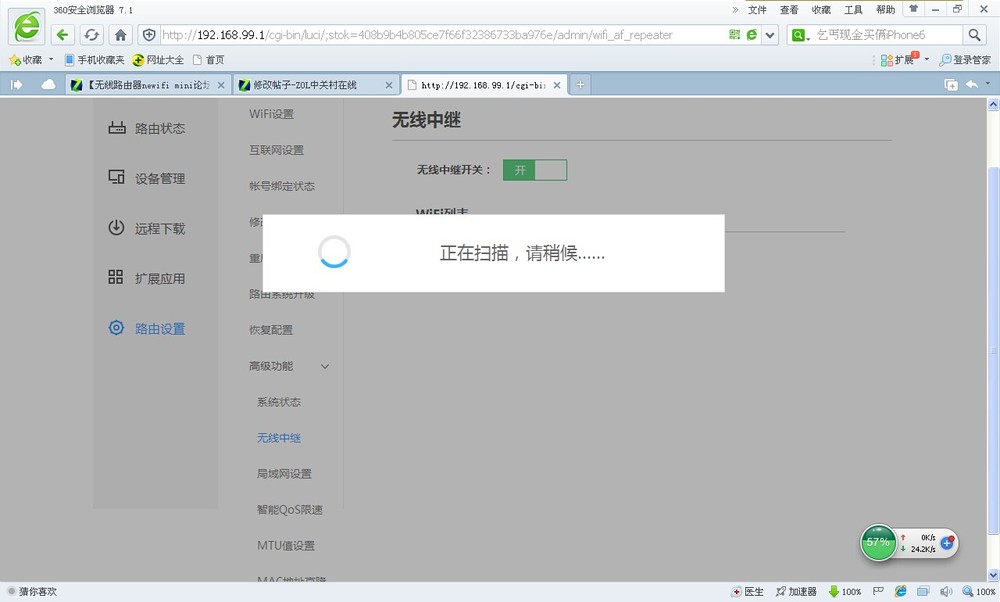The width and height of the screenshot is (1000, 602).
Task: Select 远程下载 in the router sidebar
Action: 147,228
